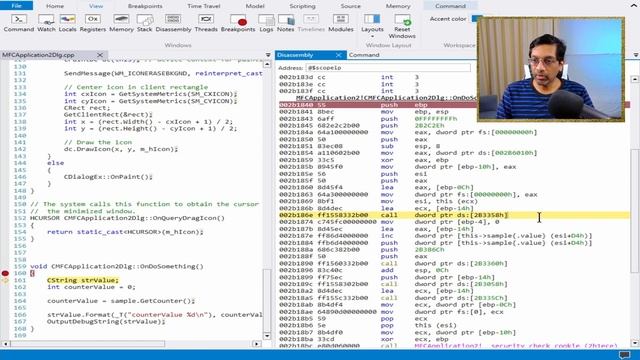Open the Timelines window icon

point(311,23)
